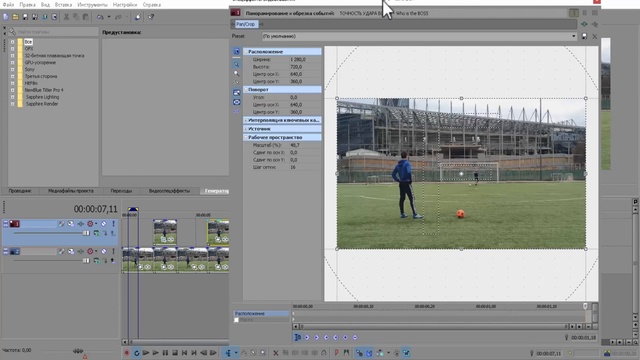Click track 2 Track FX icon
Image resolution: width=640 pixels, height=360 pixels.
click(80, 251)
